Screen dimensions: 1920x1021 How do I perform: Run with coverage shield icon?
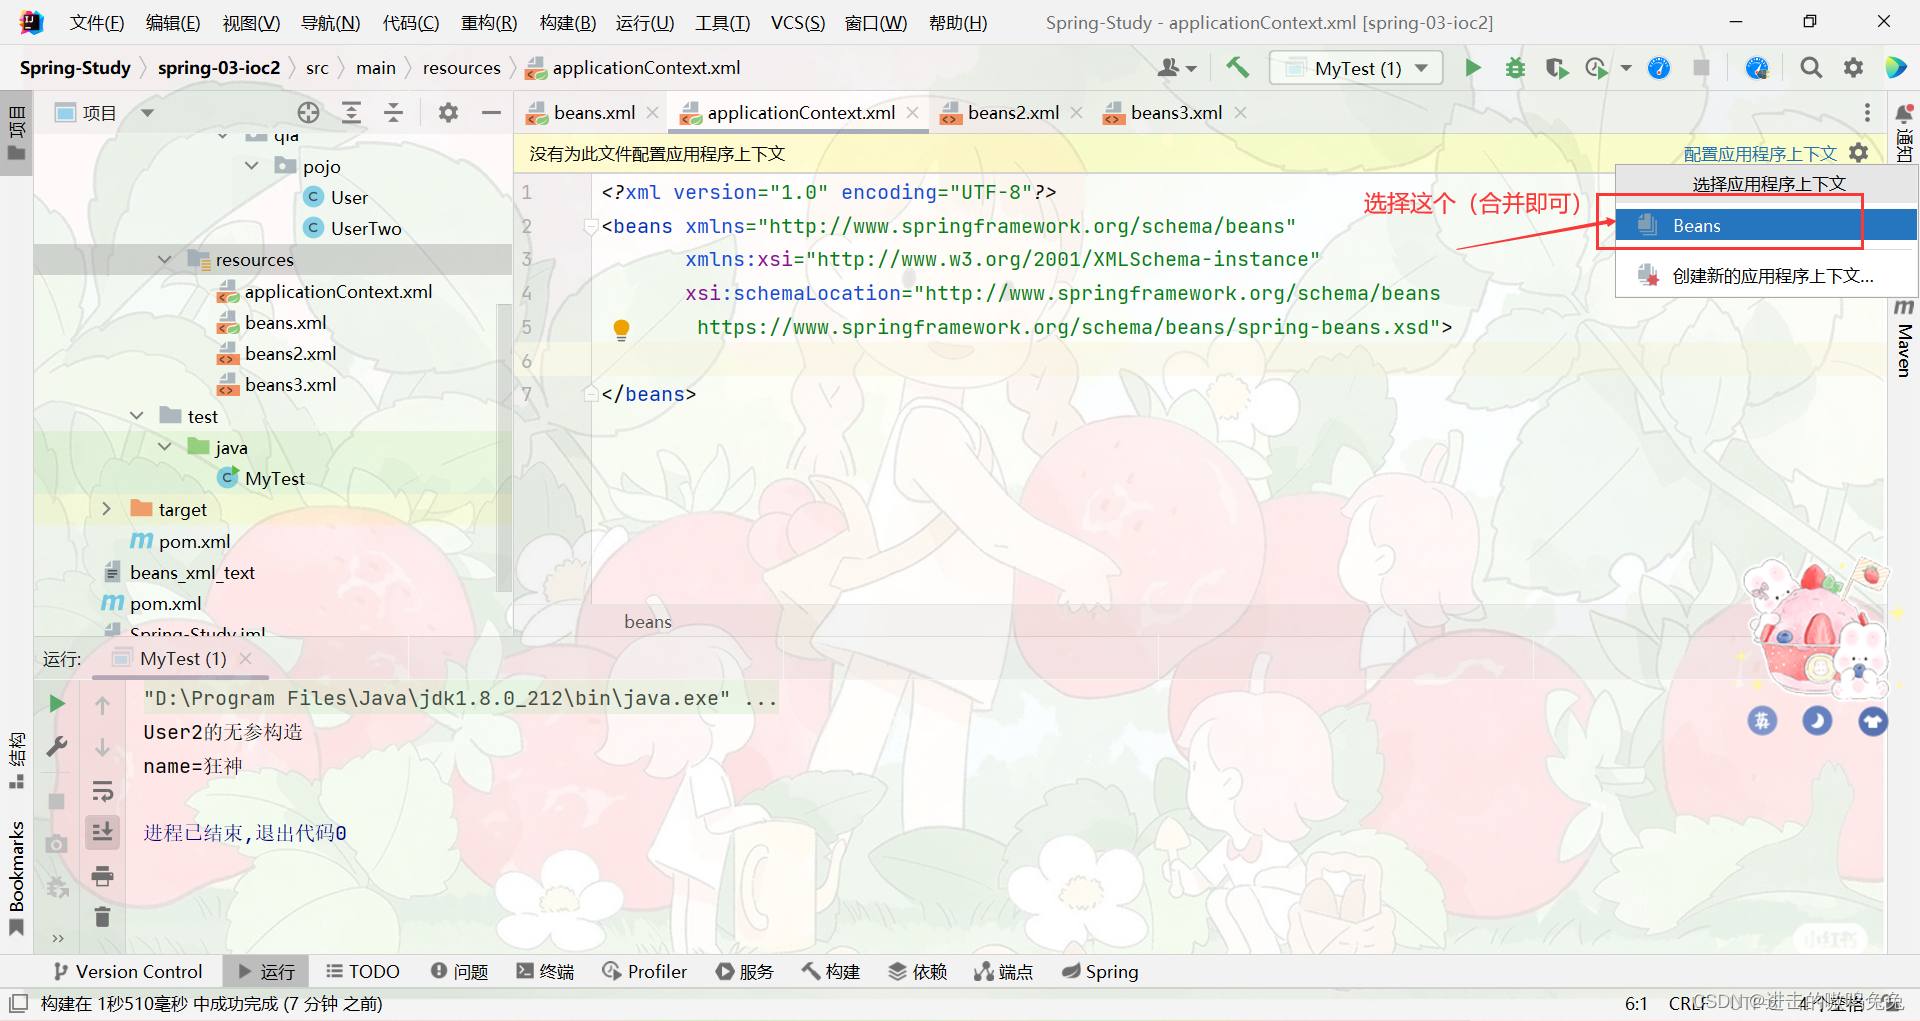[x=1556, y=68]
